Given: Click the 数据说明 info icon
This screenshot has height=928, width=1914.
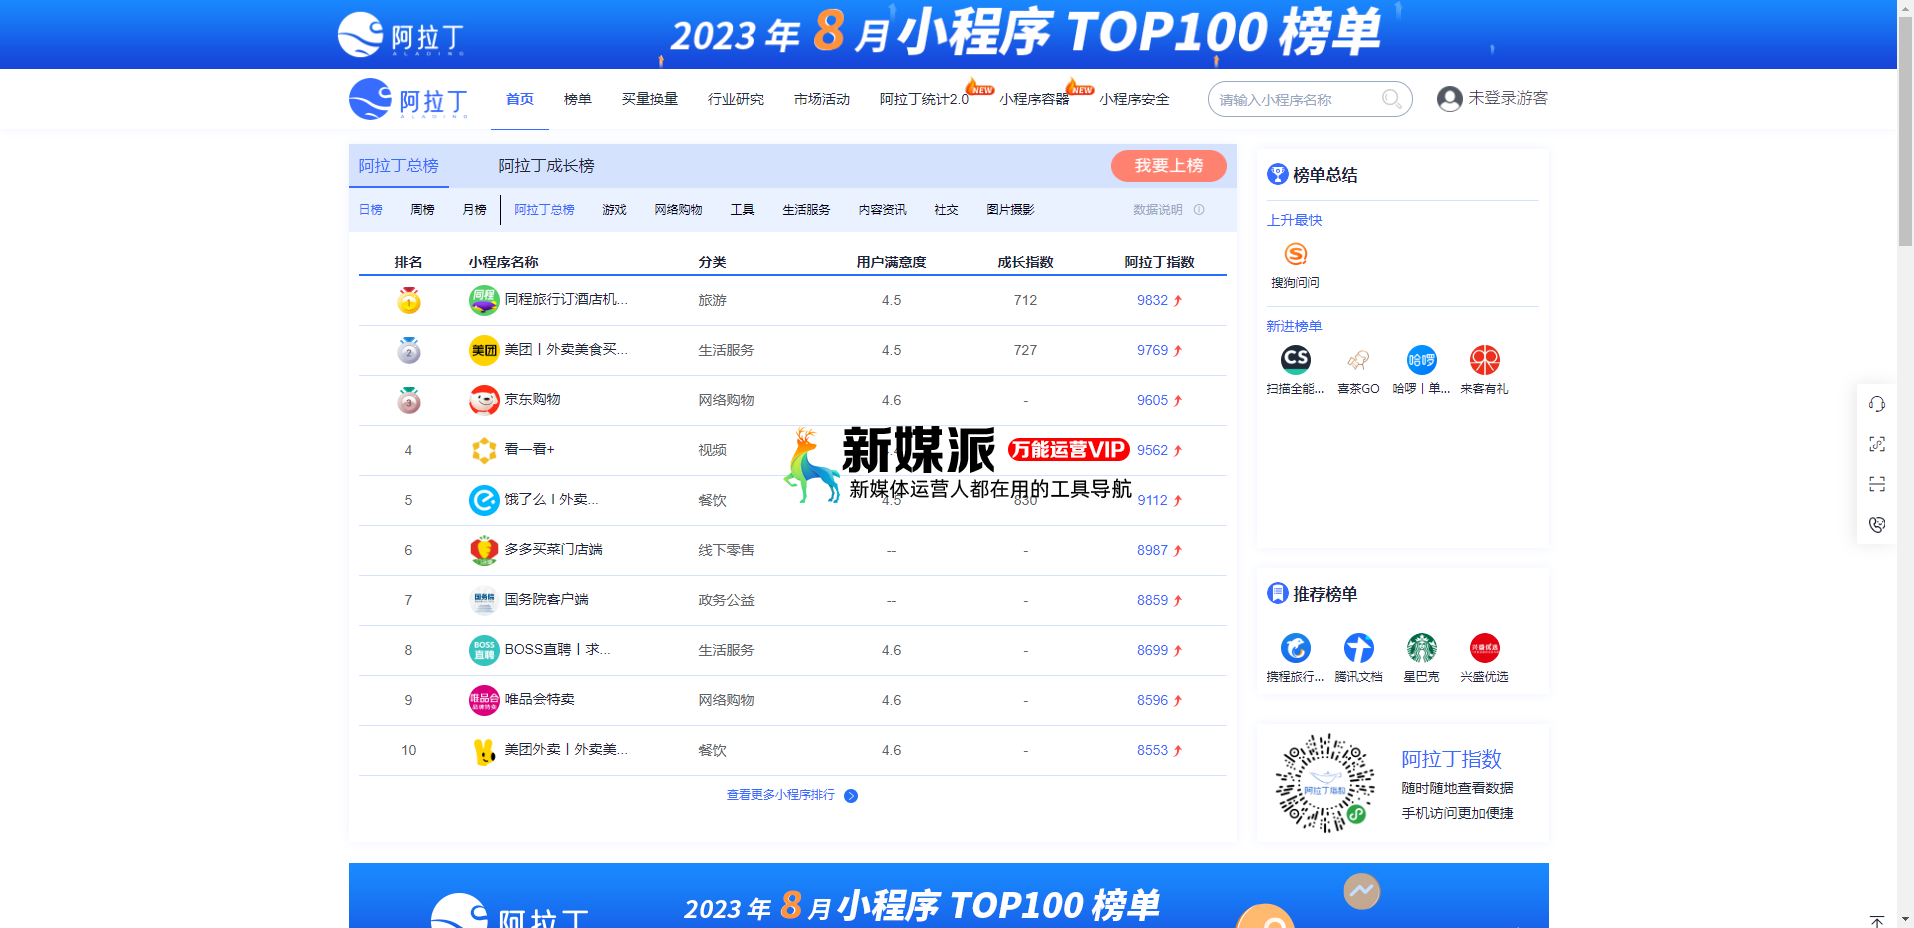Looking at the screenshot, I should click(x=1199, y=210).
